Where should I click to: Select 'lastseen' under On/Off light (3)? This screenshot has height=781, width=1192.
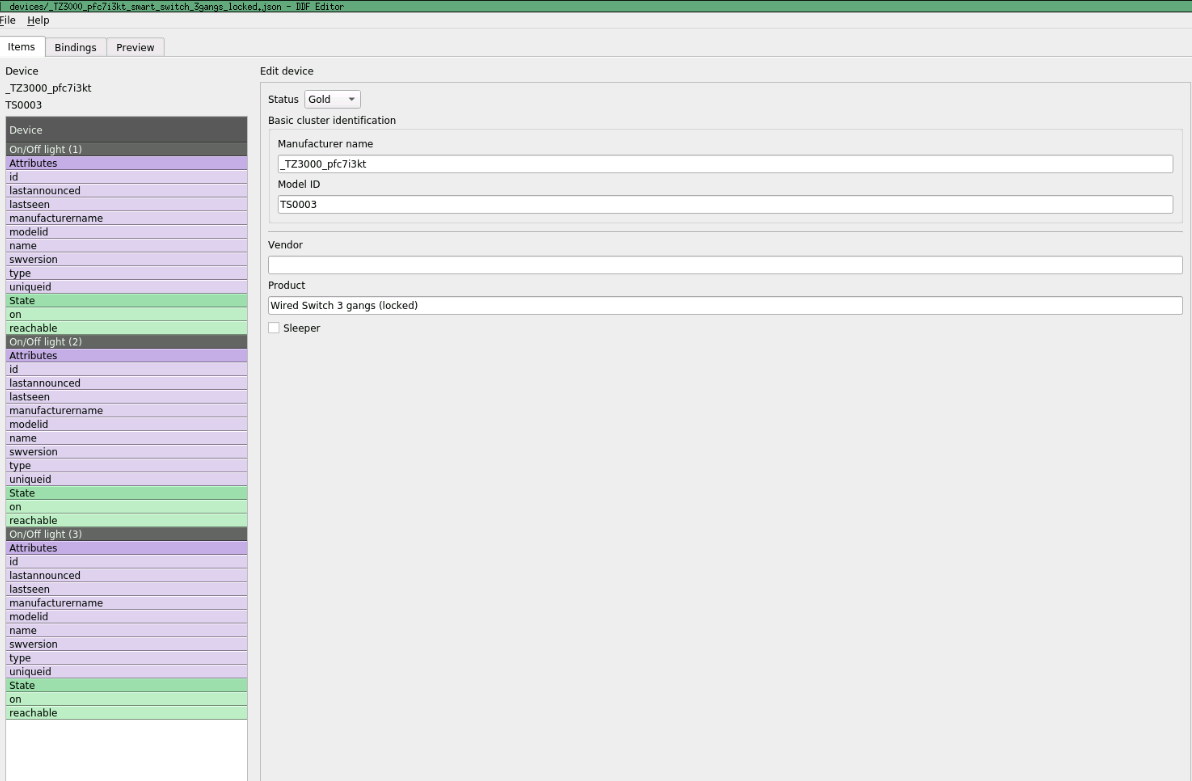point(126,589)
